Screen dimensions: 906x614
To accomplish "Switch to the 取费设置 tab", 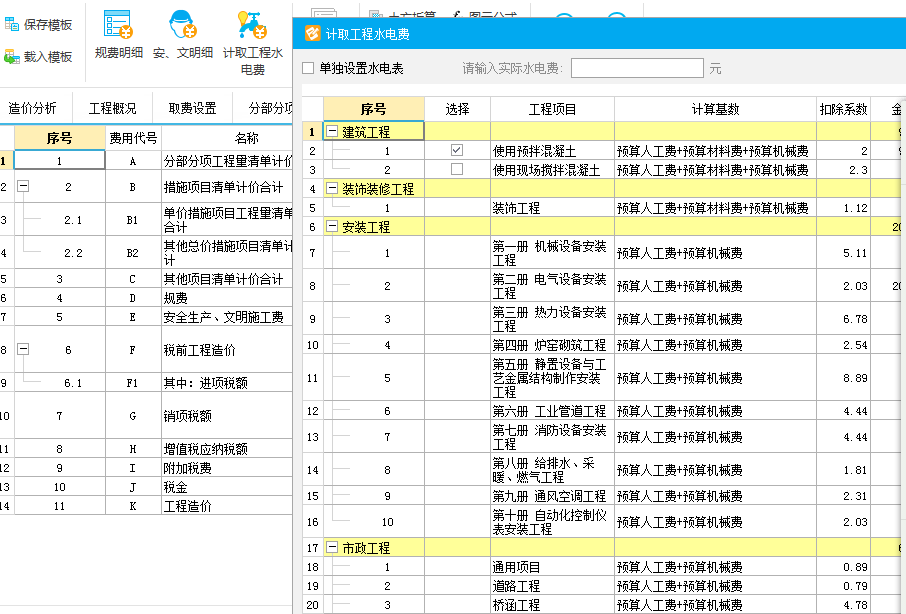I will [x=192, y=108].
